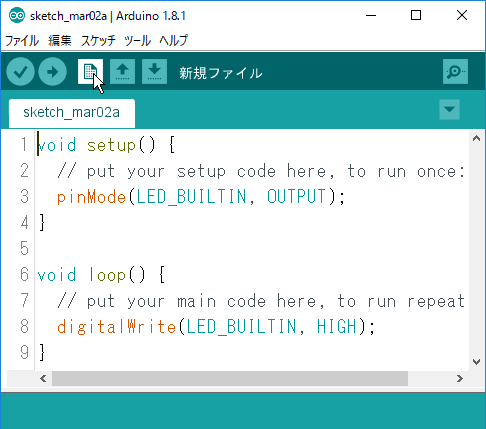
Task: Click the horizontal scrollbar thumb
Action: [230, 378]
